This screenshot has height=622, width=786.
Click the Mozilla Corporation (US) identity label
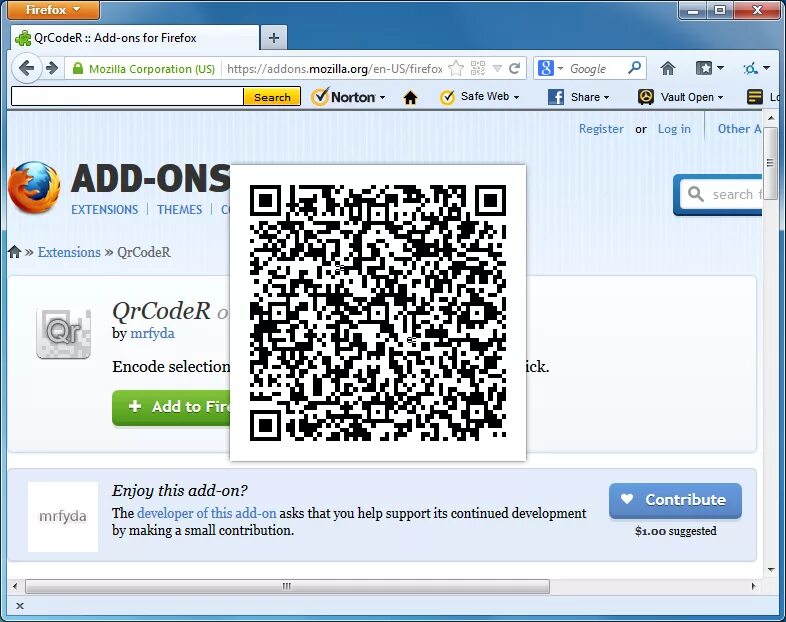coord(151,69)
